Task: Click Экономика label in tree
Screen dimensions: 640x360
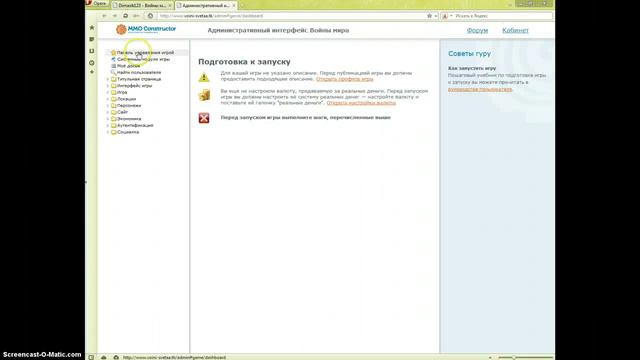Action: (129, 119)
